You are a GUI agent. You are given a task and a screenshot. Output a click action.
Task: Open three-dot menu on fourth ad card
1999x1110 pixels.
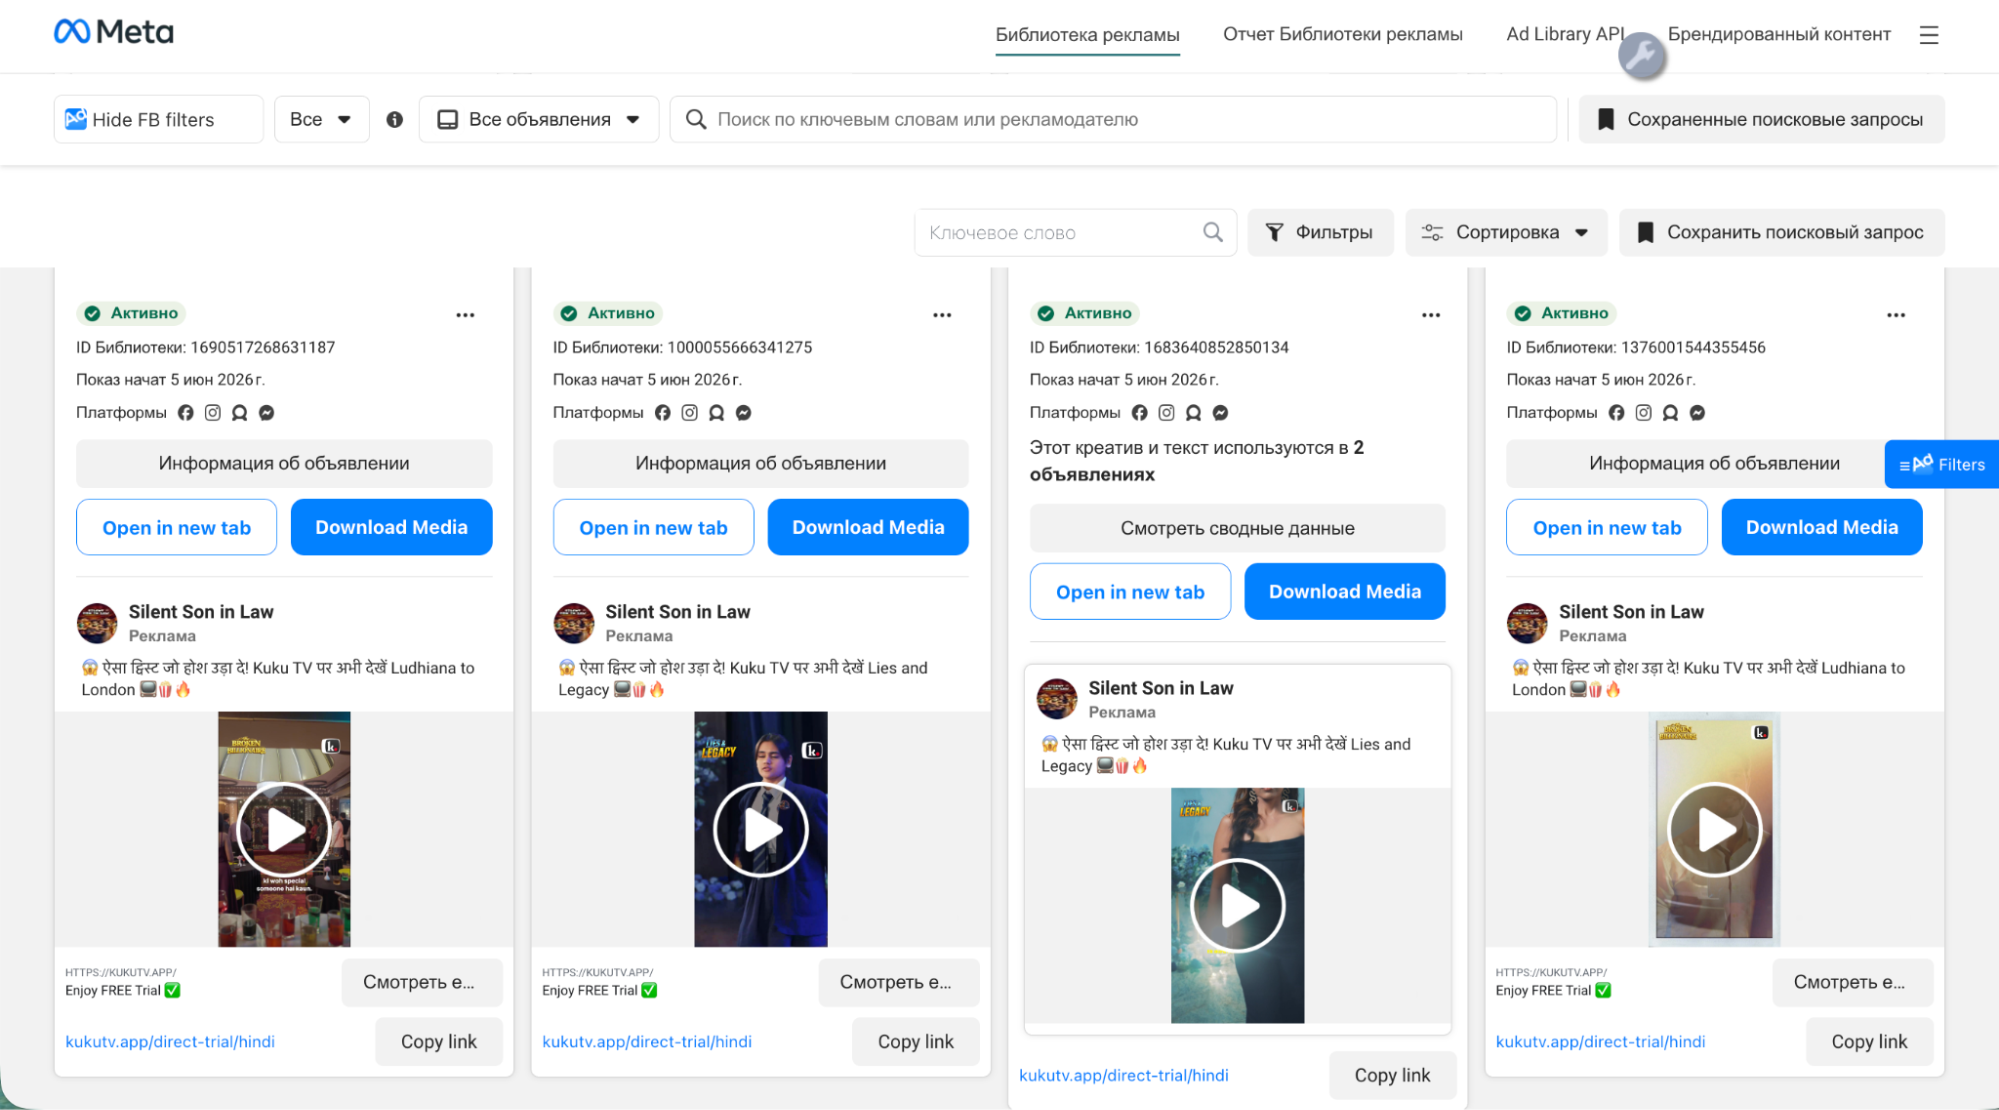tap(1896, 314)
